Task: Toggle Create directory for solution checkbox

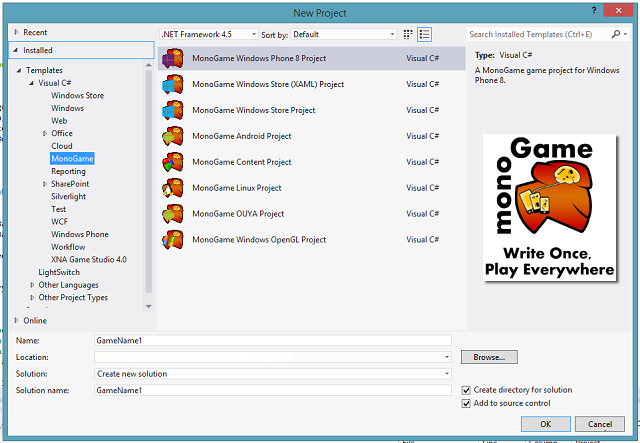Action: click(466, 390)
